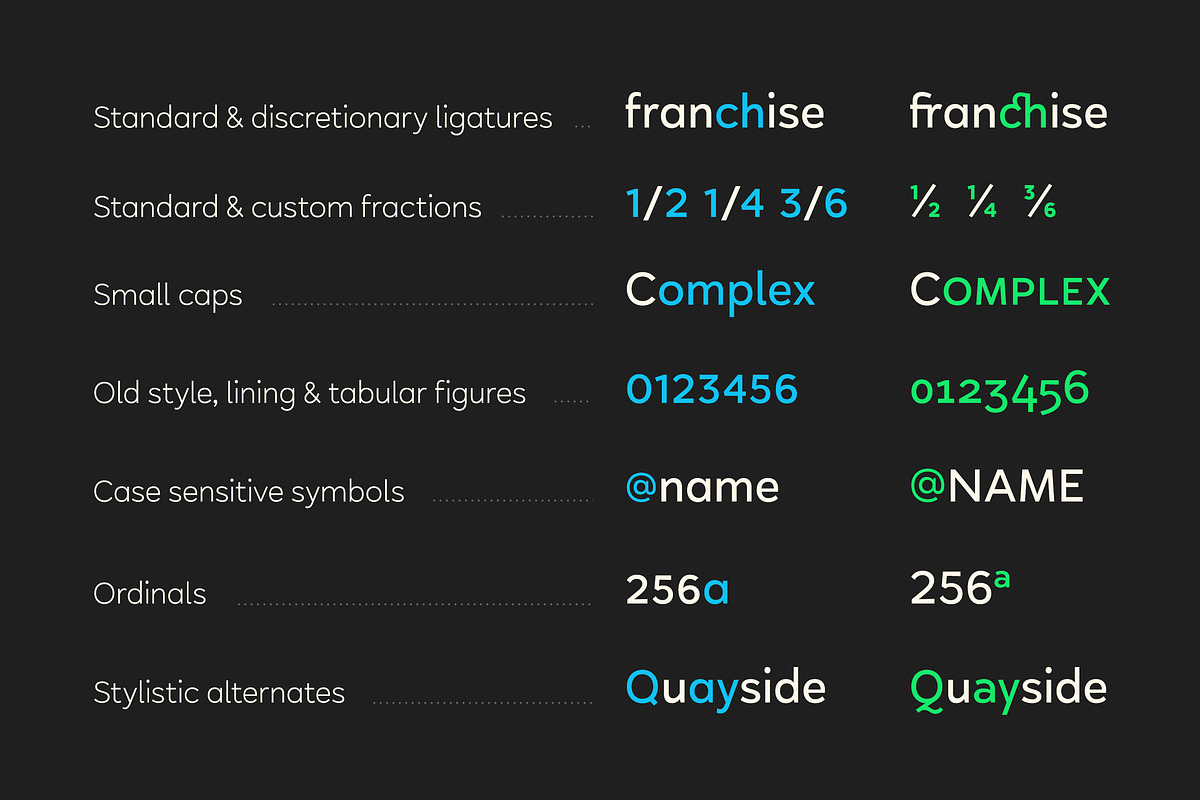Click the green old style '0123456' figures
The image size is (1200, 800).
coord(999,391)
